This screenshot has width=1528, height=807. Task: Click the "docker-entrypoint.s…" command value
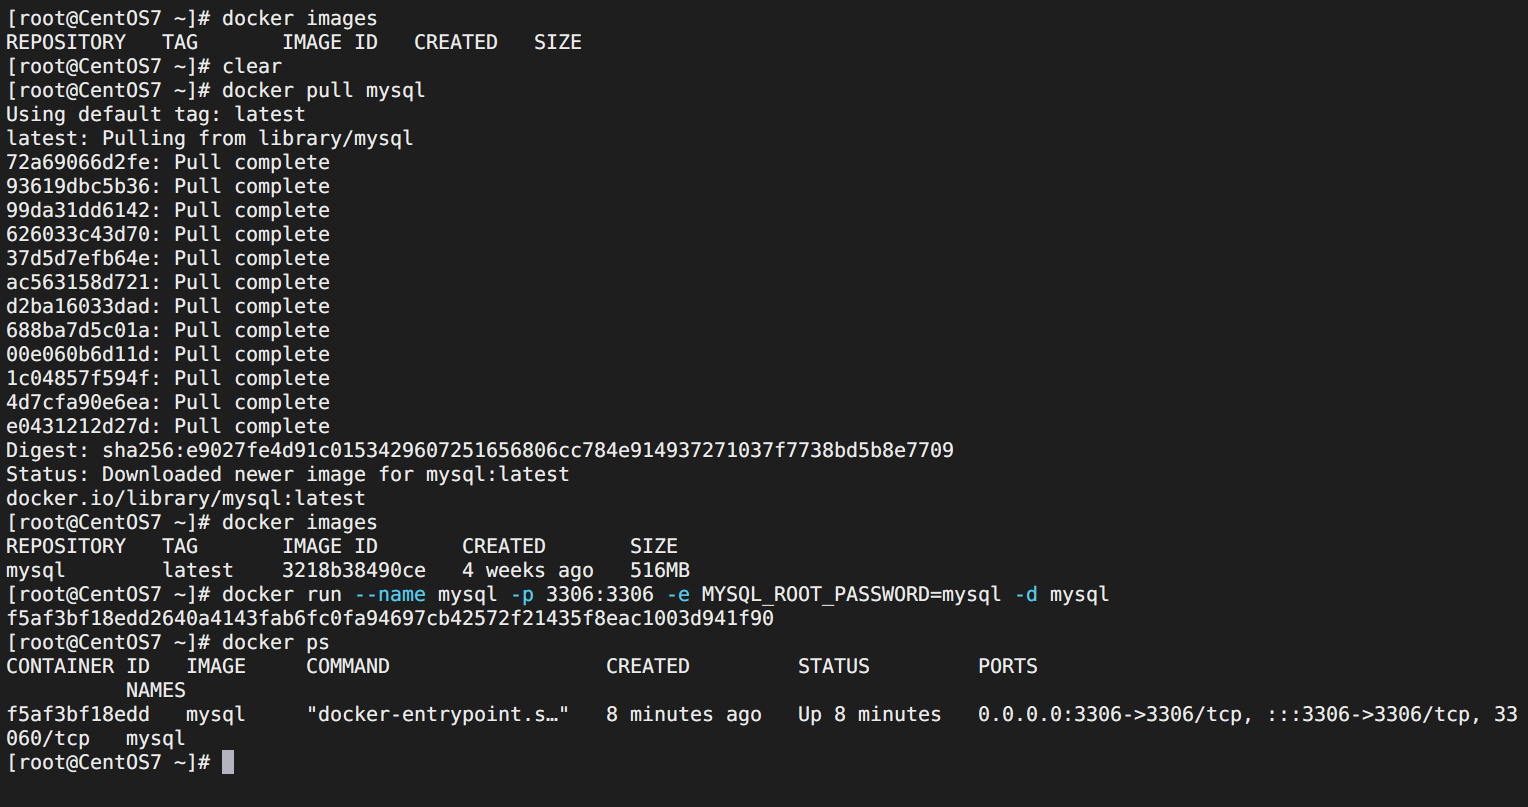(438, 714)
